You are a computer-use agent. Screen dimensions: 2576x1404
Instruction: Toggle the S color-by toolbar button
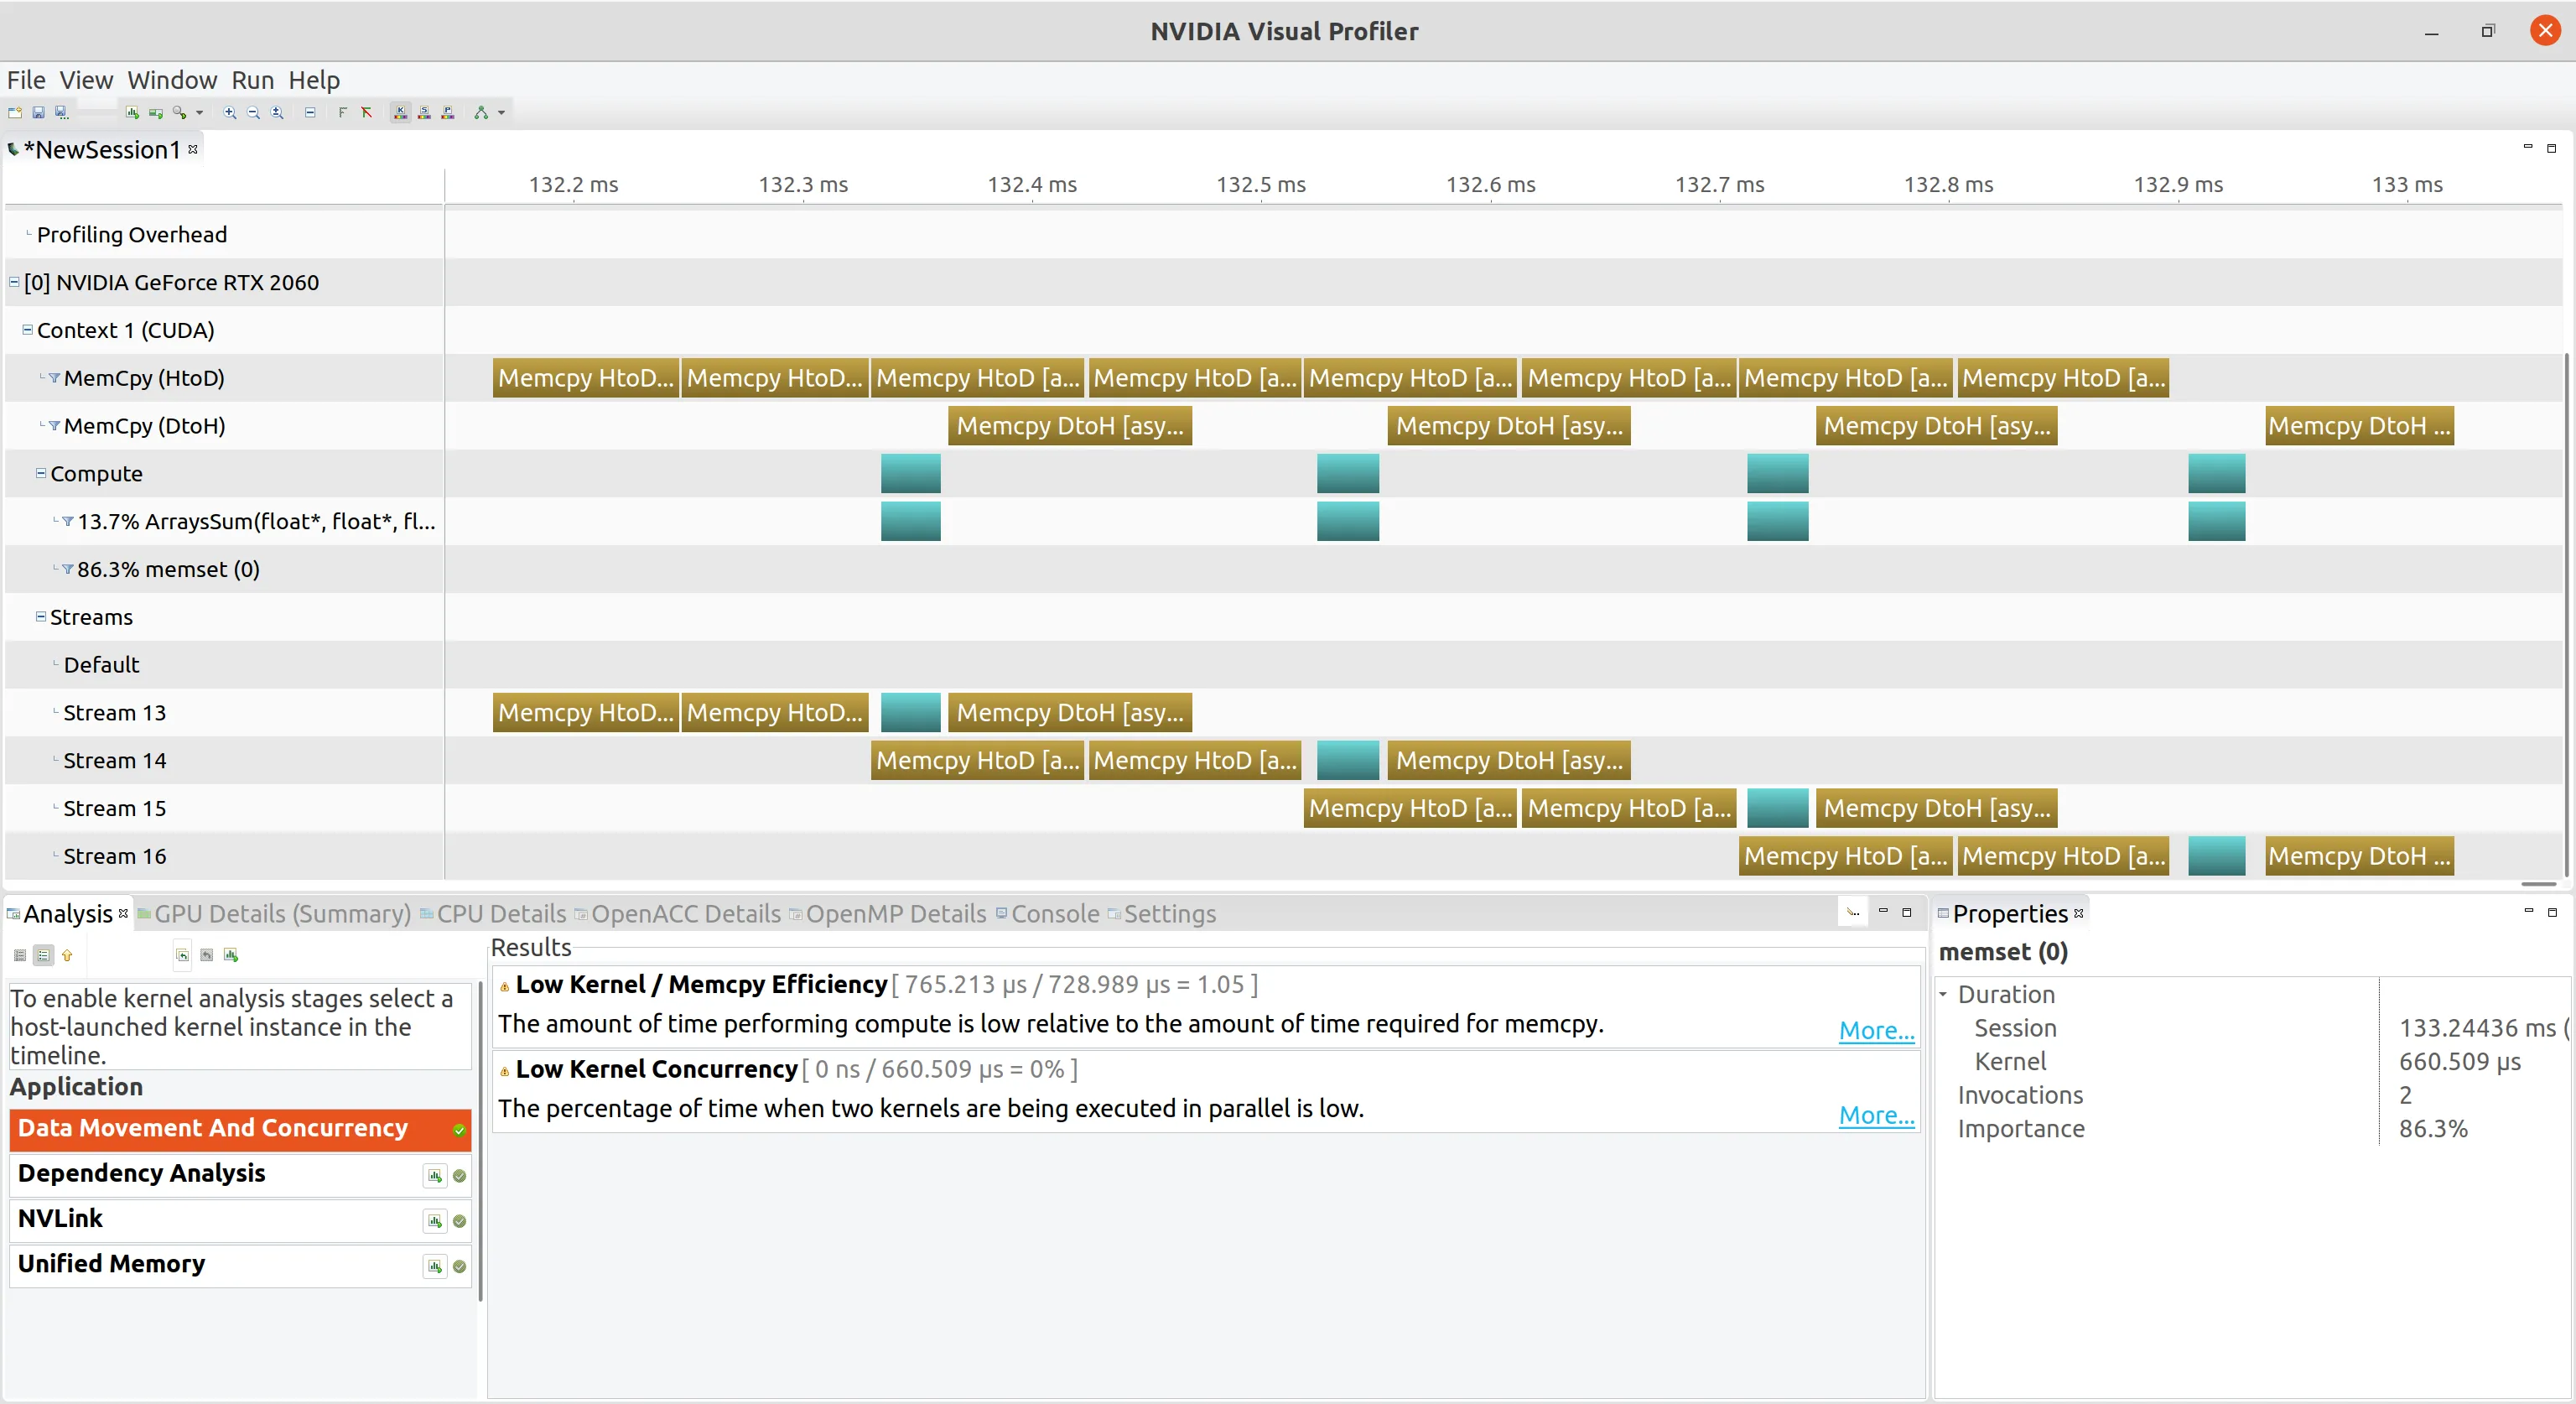click(424, 113)
